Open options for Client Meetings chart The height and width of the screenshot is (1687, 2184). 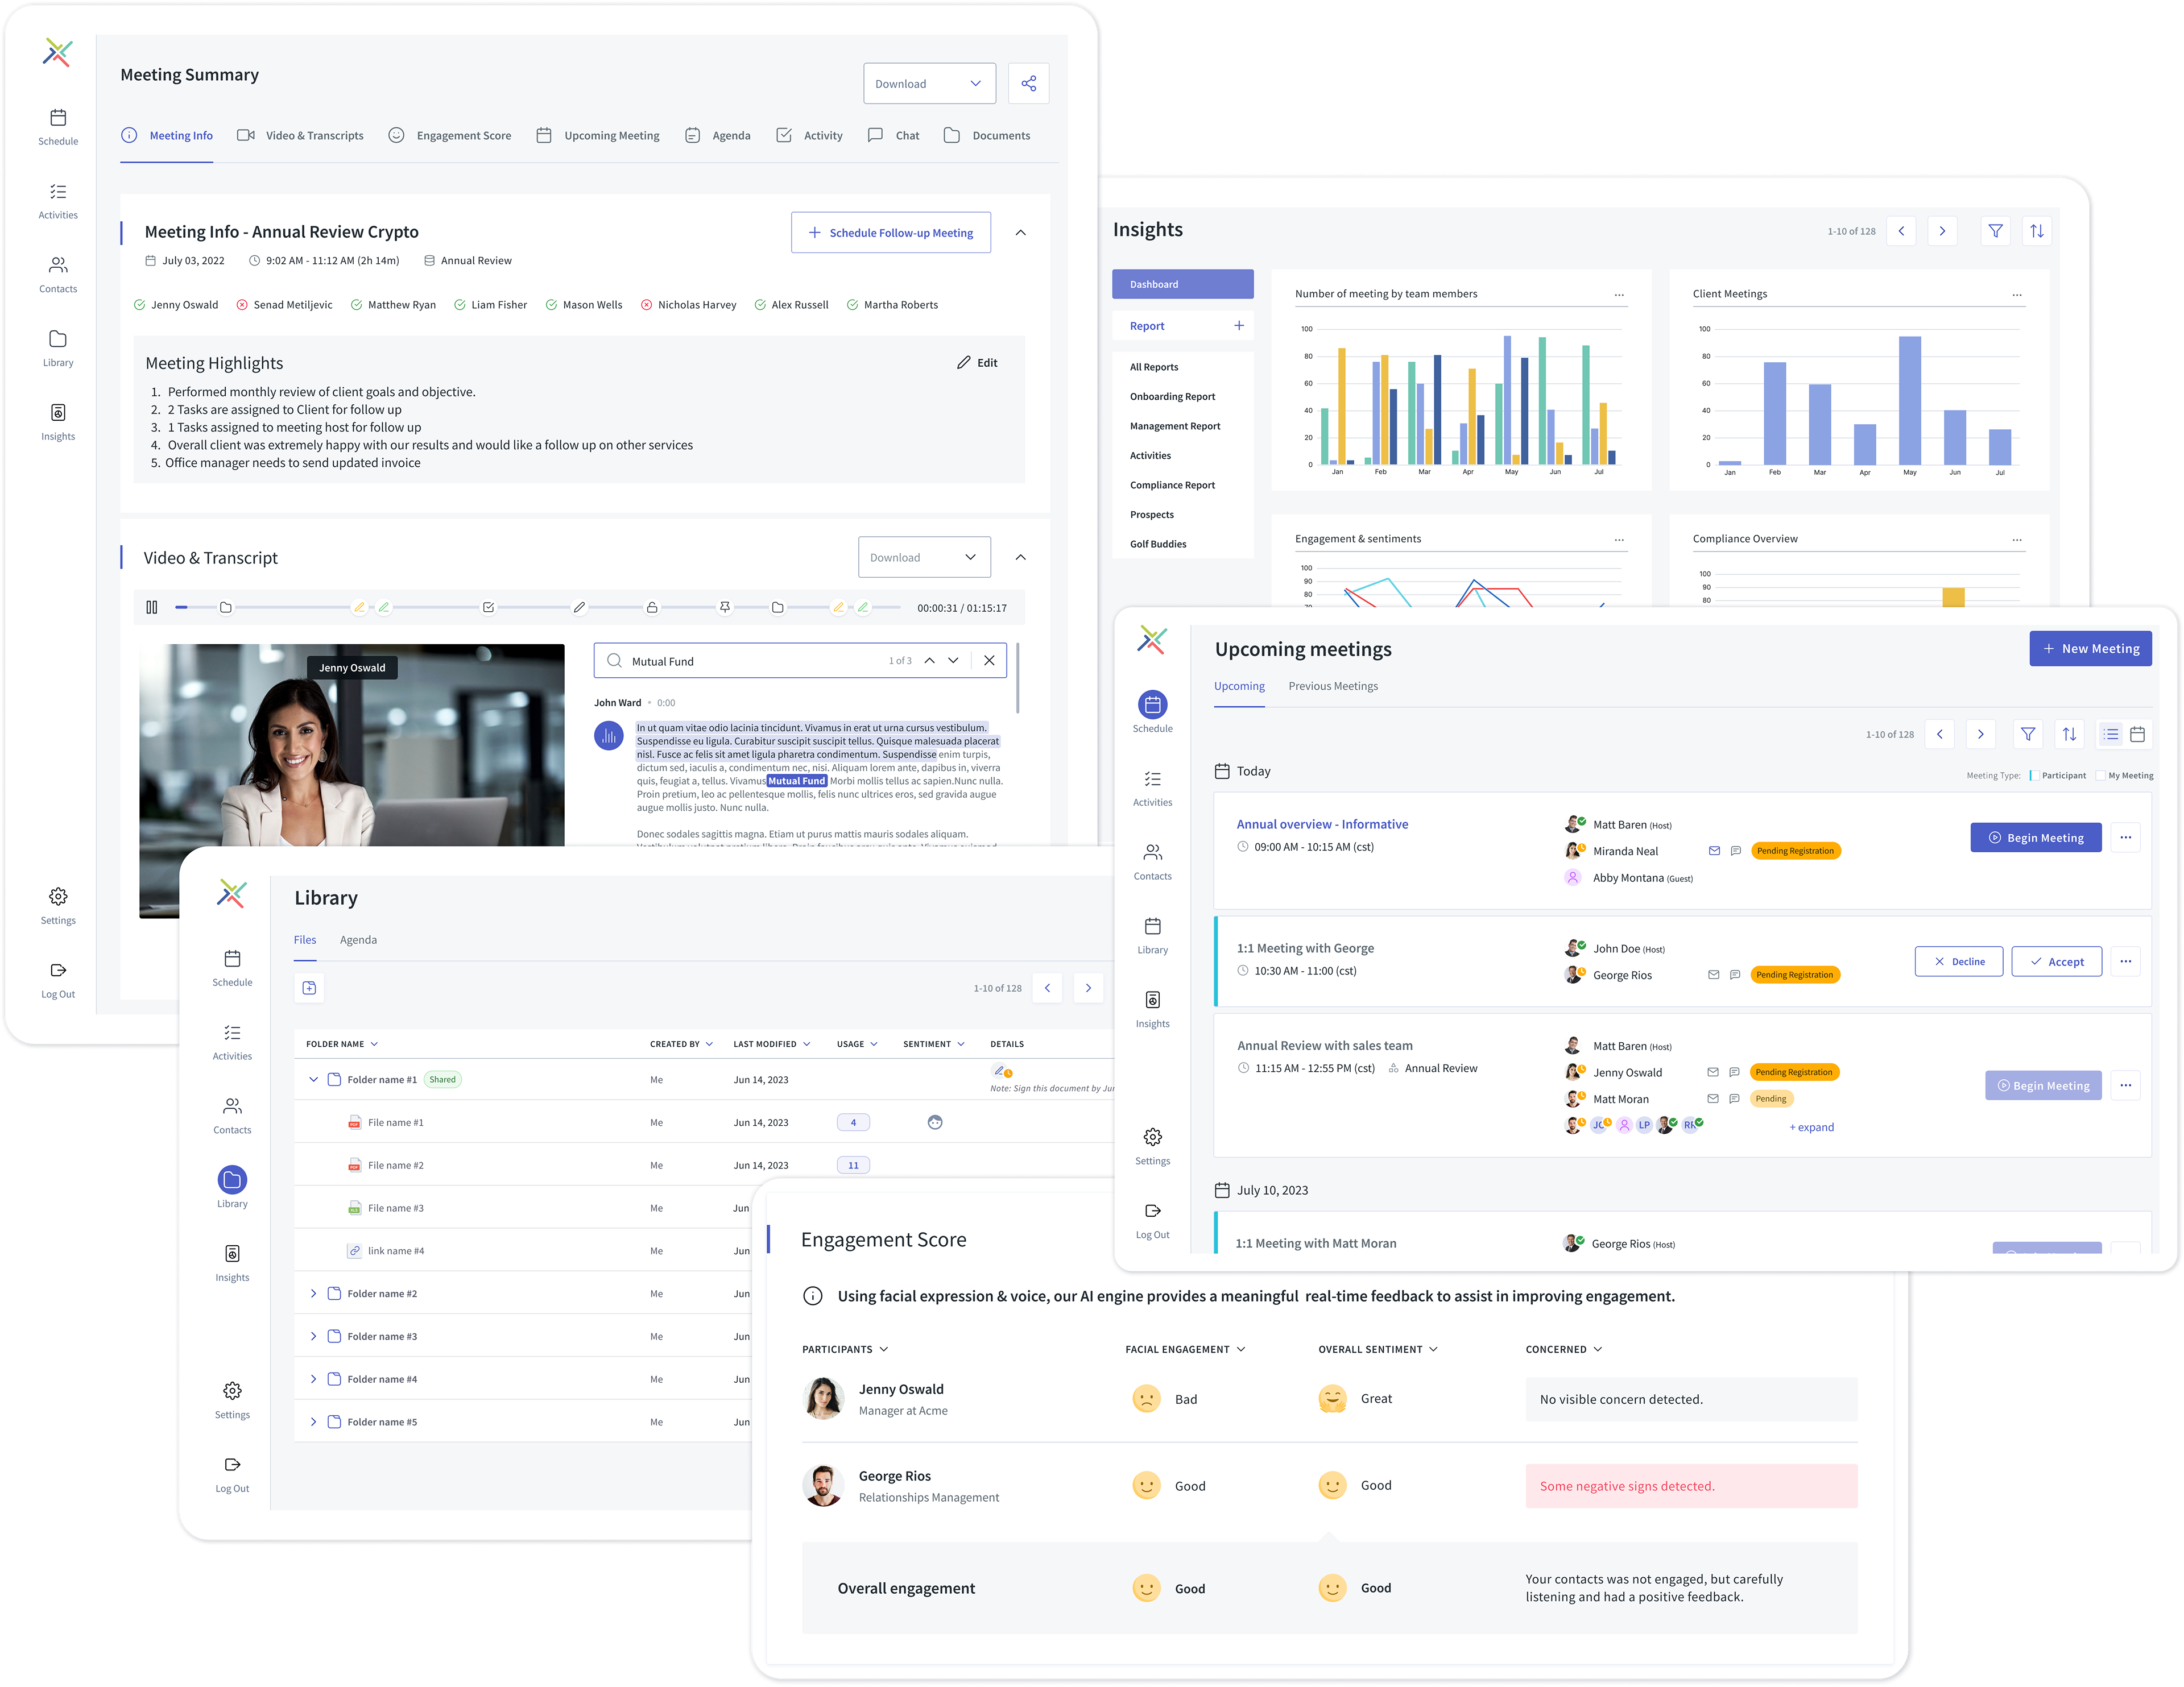tap(2017, 295)
